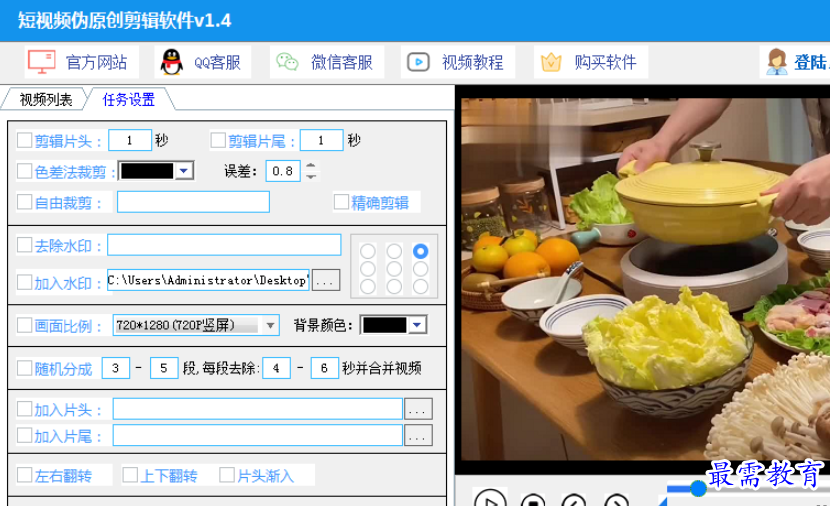Click the 登陆 user avatar icon

(x=777, y=62)
